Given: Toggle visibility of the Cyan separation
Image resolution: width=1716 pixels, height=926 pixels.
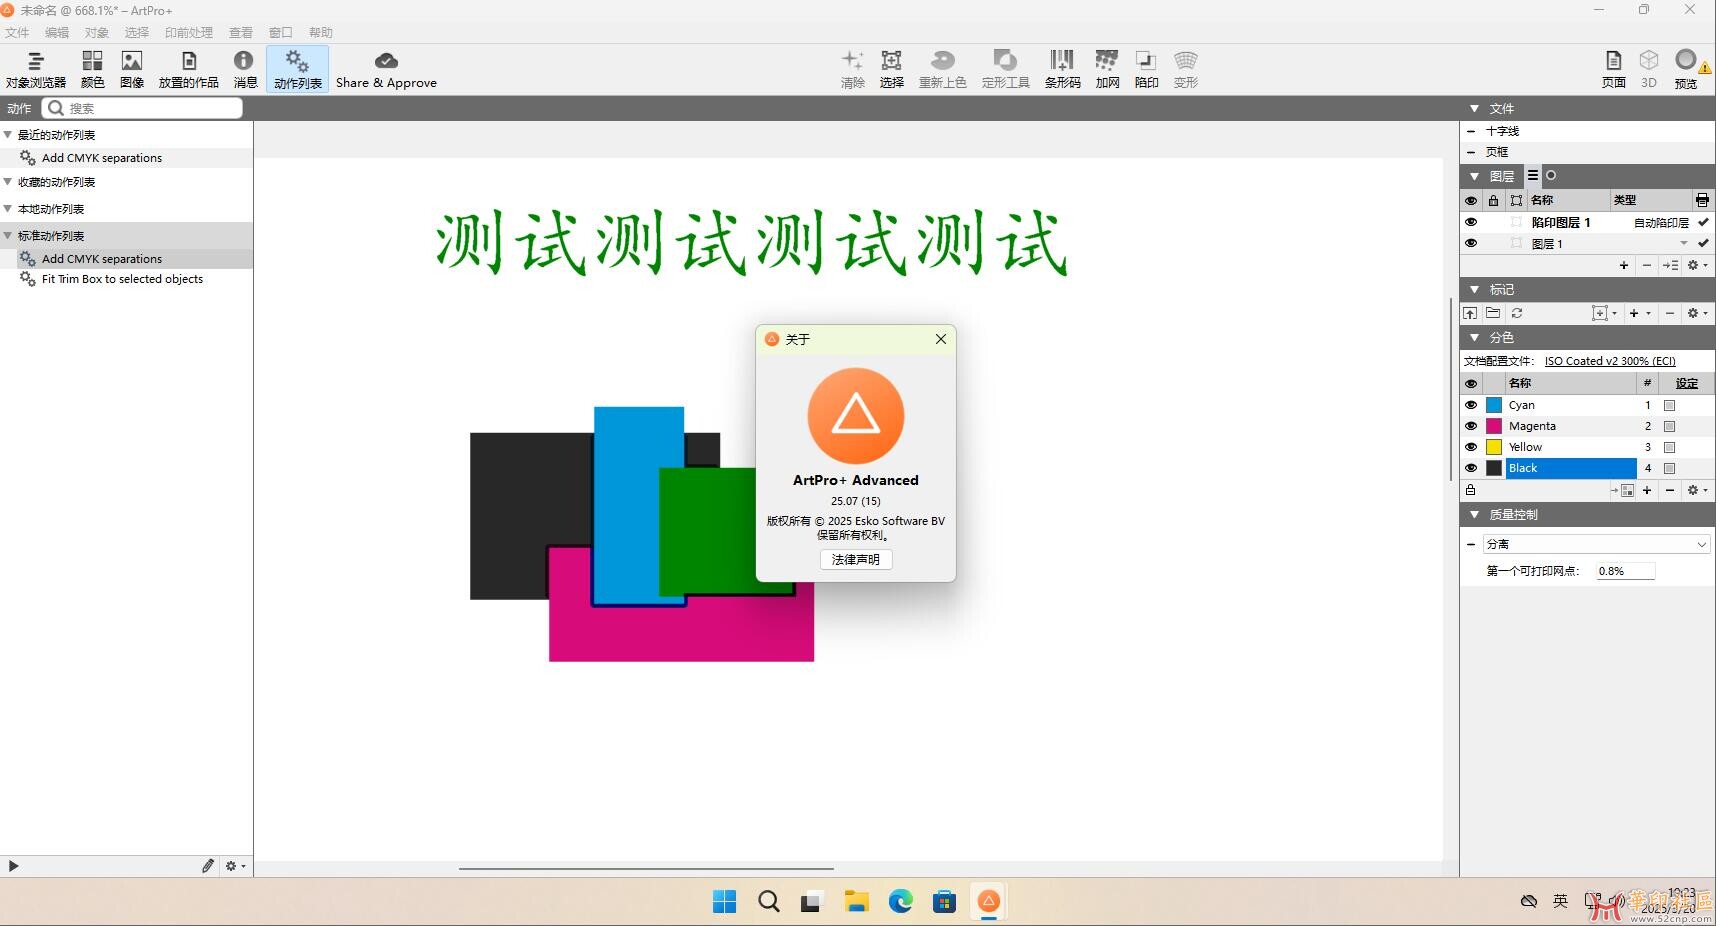Looking at the screenshot, I should (1471, 405).
